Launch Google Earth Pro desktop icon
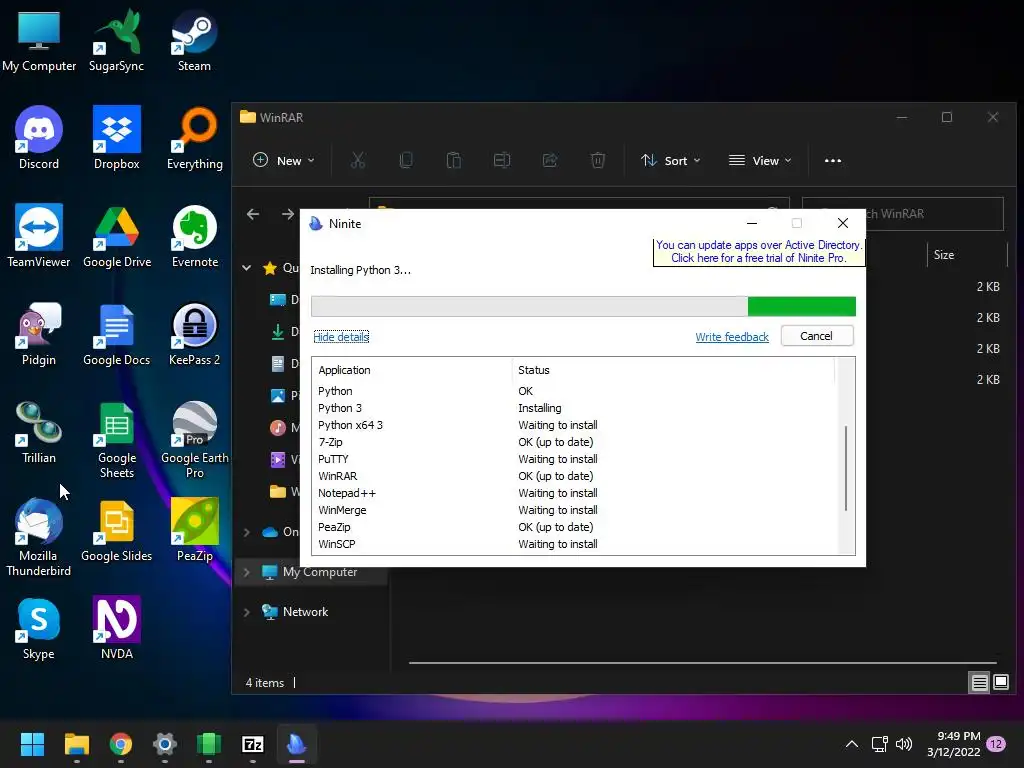1024x768 pixels. [195, 440]
